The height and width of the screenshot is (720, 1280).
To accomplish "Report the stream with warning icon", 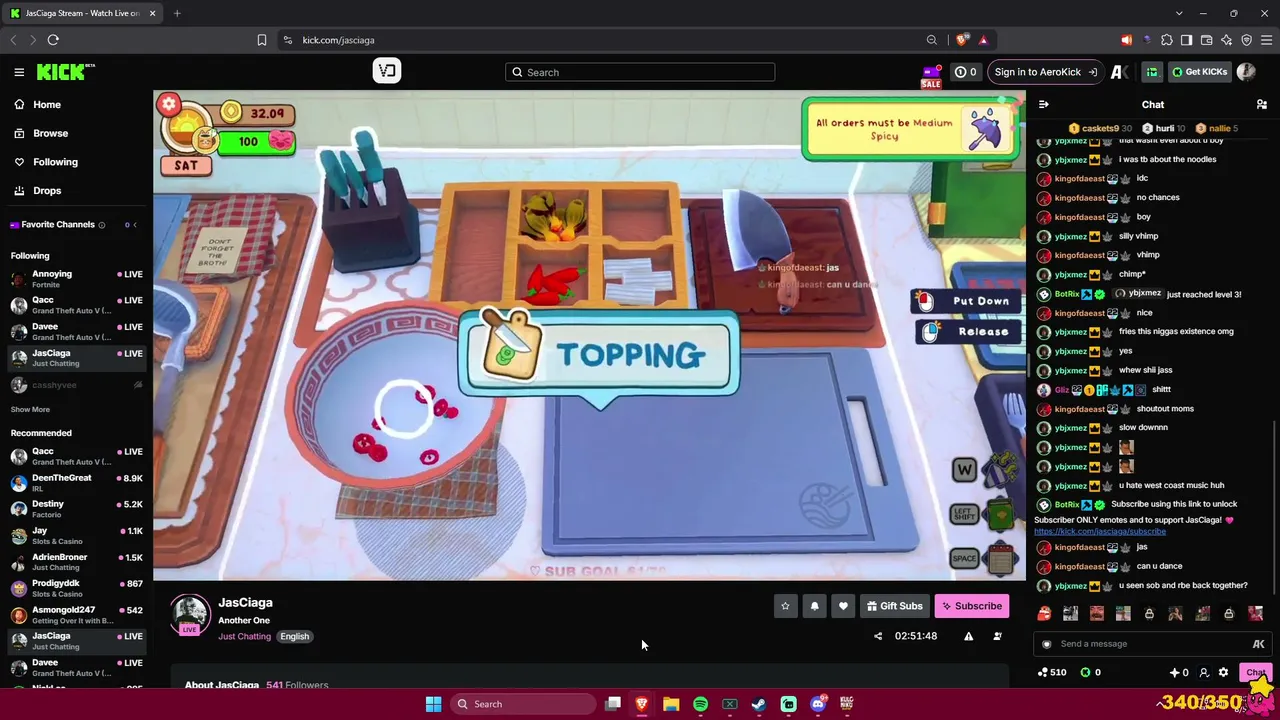I will (968, 636).
